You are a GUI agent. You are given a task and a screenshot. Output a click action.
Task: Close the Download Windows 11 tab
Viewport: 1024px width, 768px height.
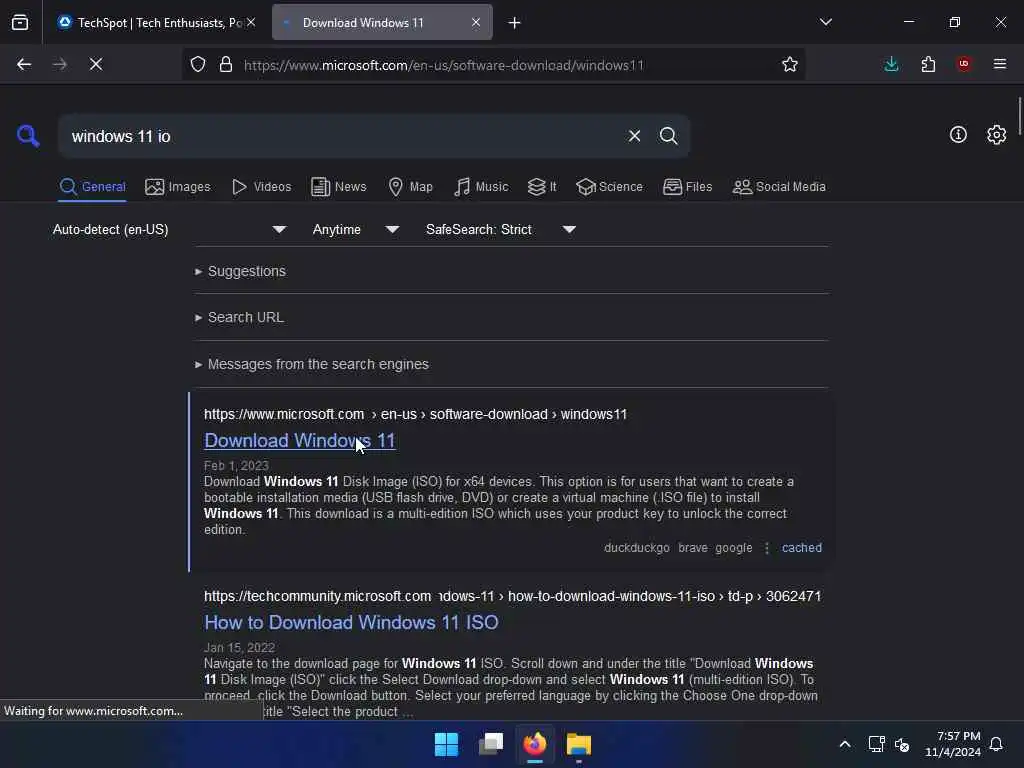[476, 22]
